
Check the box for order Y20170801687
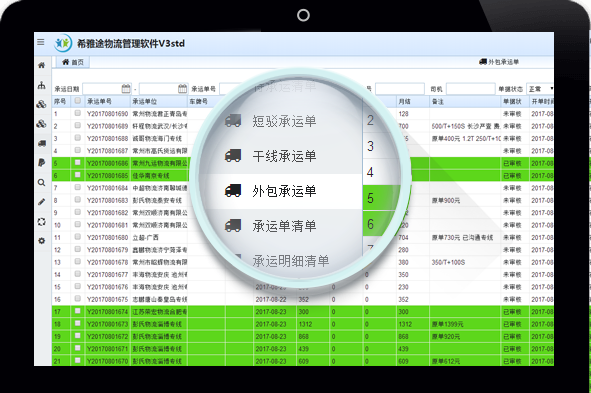[78, 150]
